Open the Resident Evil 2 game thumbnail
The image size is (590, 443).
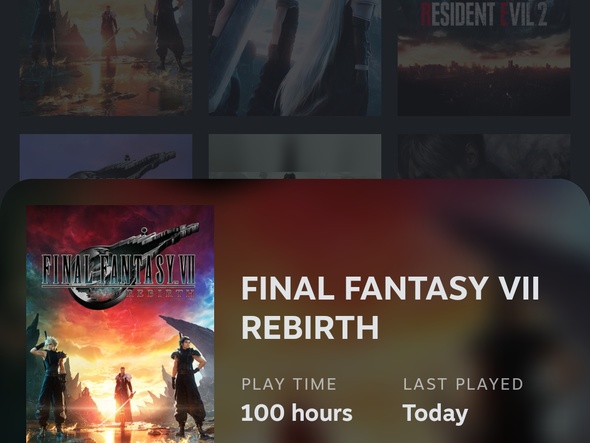[x=484, y=58]
